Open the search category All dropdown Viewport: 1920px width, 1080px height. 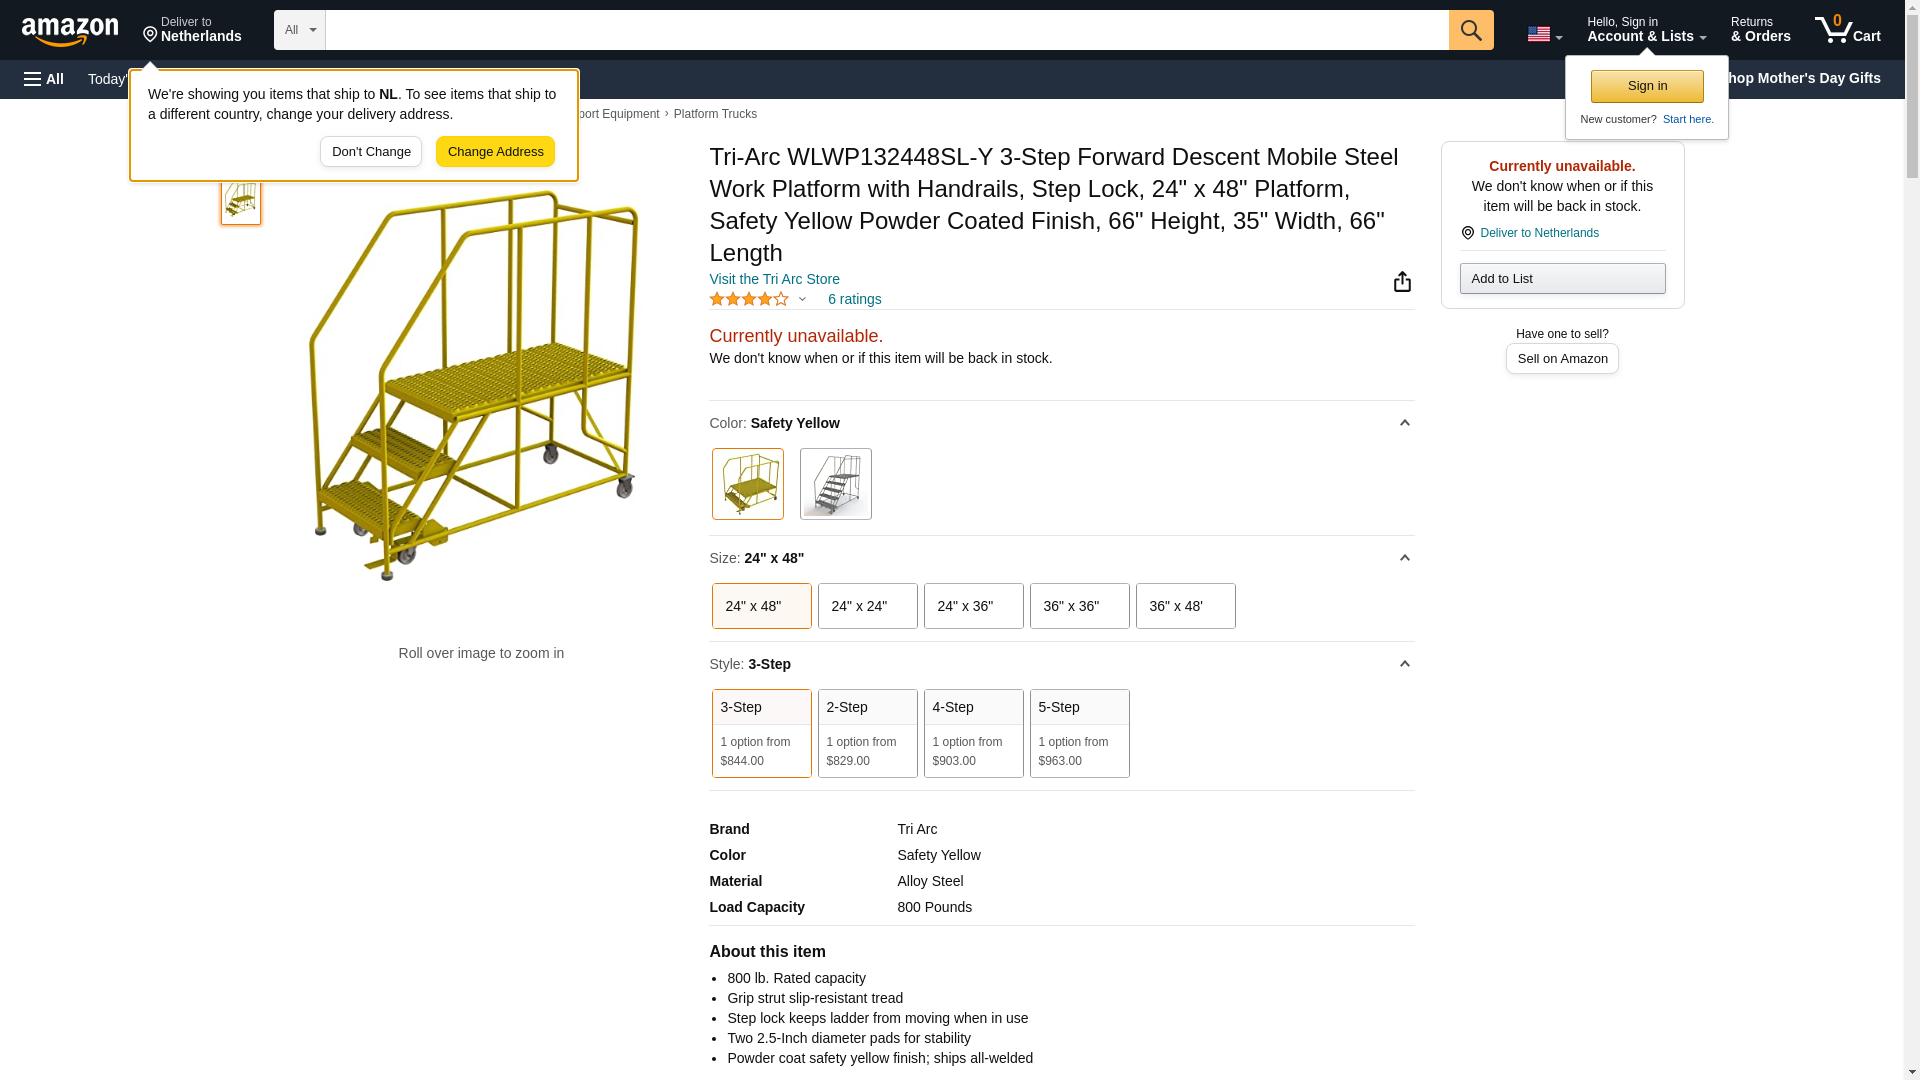click(299, 30)
